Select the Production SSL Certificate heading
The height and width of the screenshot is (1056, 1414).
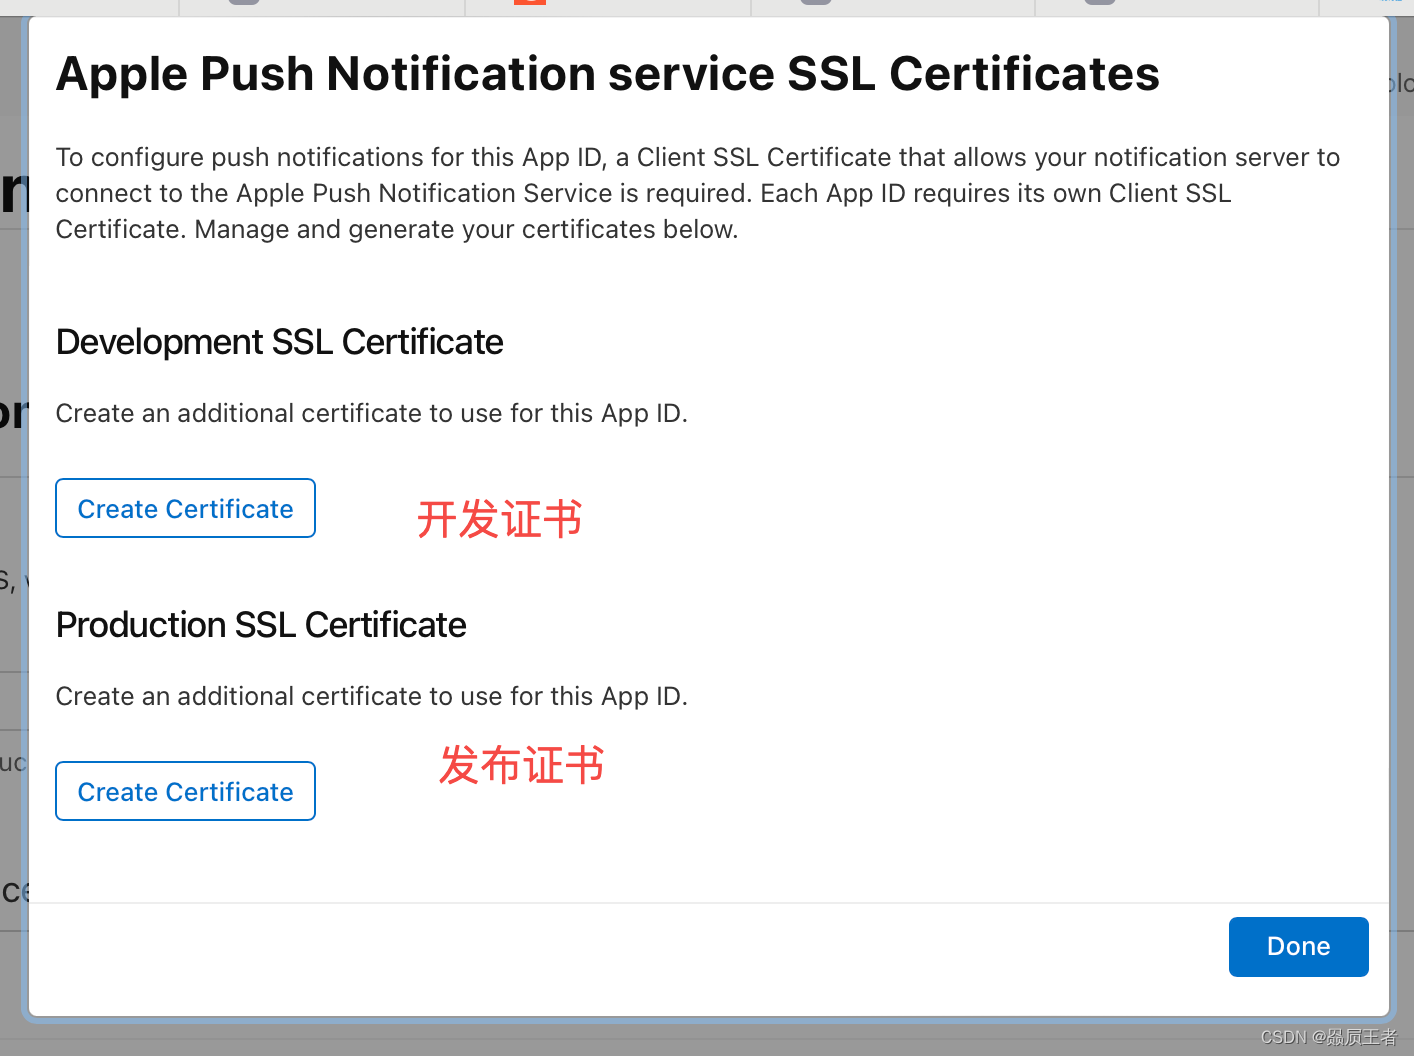click(x=261, y=625)
